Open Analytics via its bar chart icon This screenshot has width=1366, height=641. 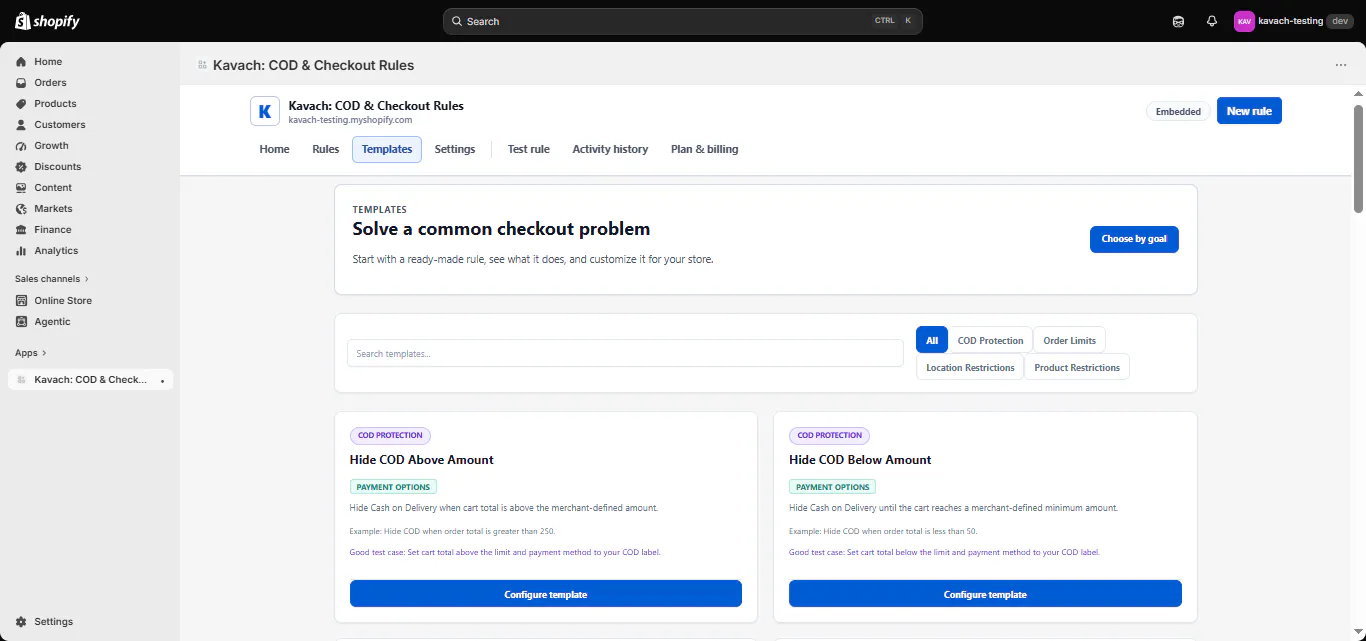pyautogui.click(x=21, y=251)
